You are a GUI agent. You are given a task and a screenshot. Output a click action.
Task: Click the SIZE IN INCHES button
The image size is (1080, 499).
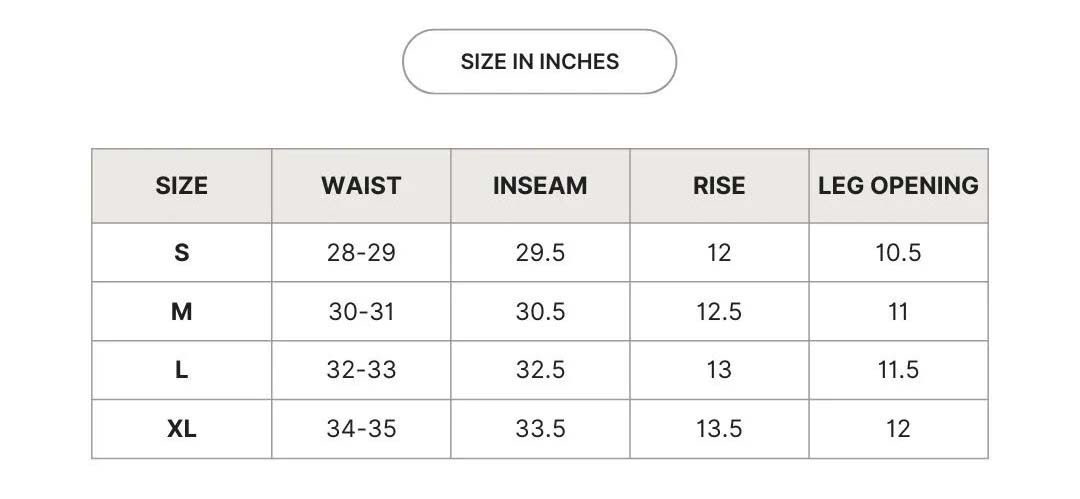pos(539,62)
